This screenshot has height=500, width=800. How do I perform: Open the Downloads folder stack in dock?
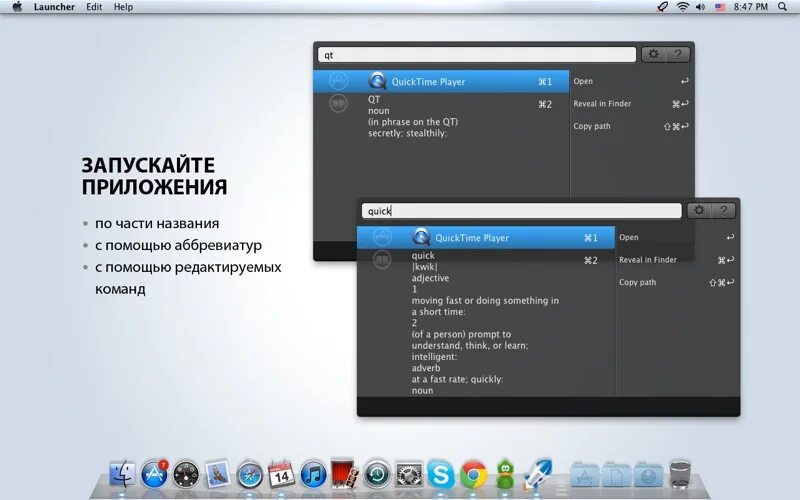click(648, 474)
